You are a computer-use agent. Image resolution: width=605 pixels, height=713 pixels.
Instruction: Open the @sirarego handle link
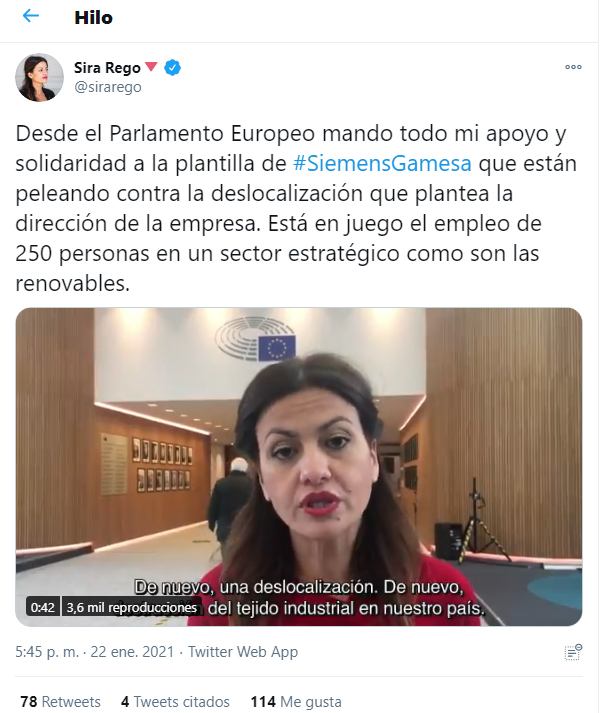click(x=108, y=87)
